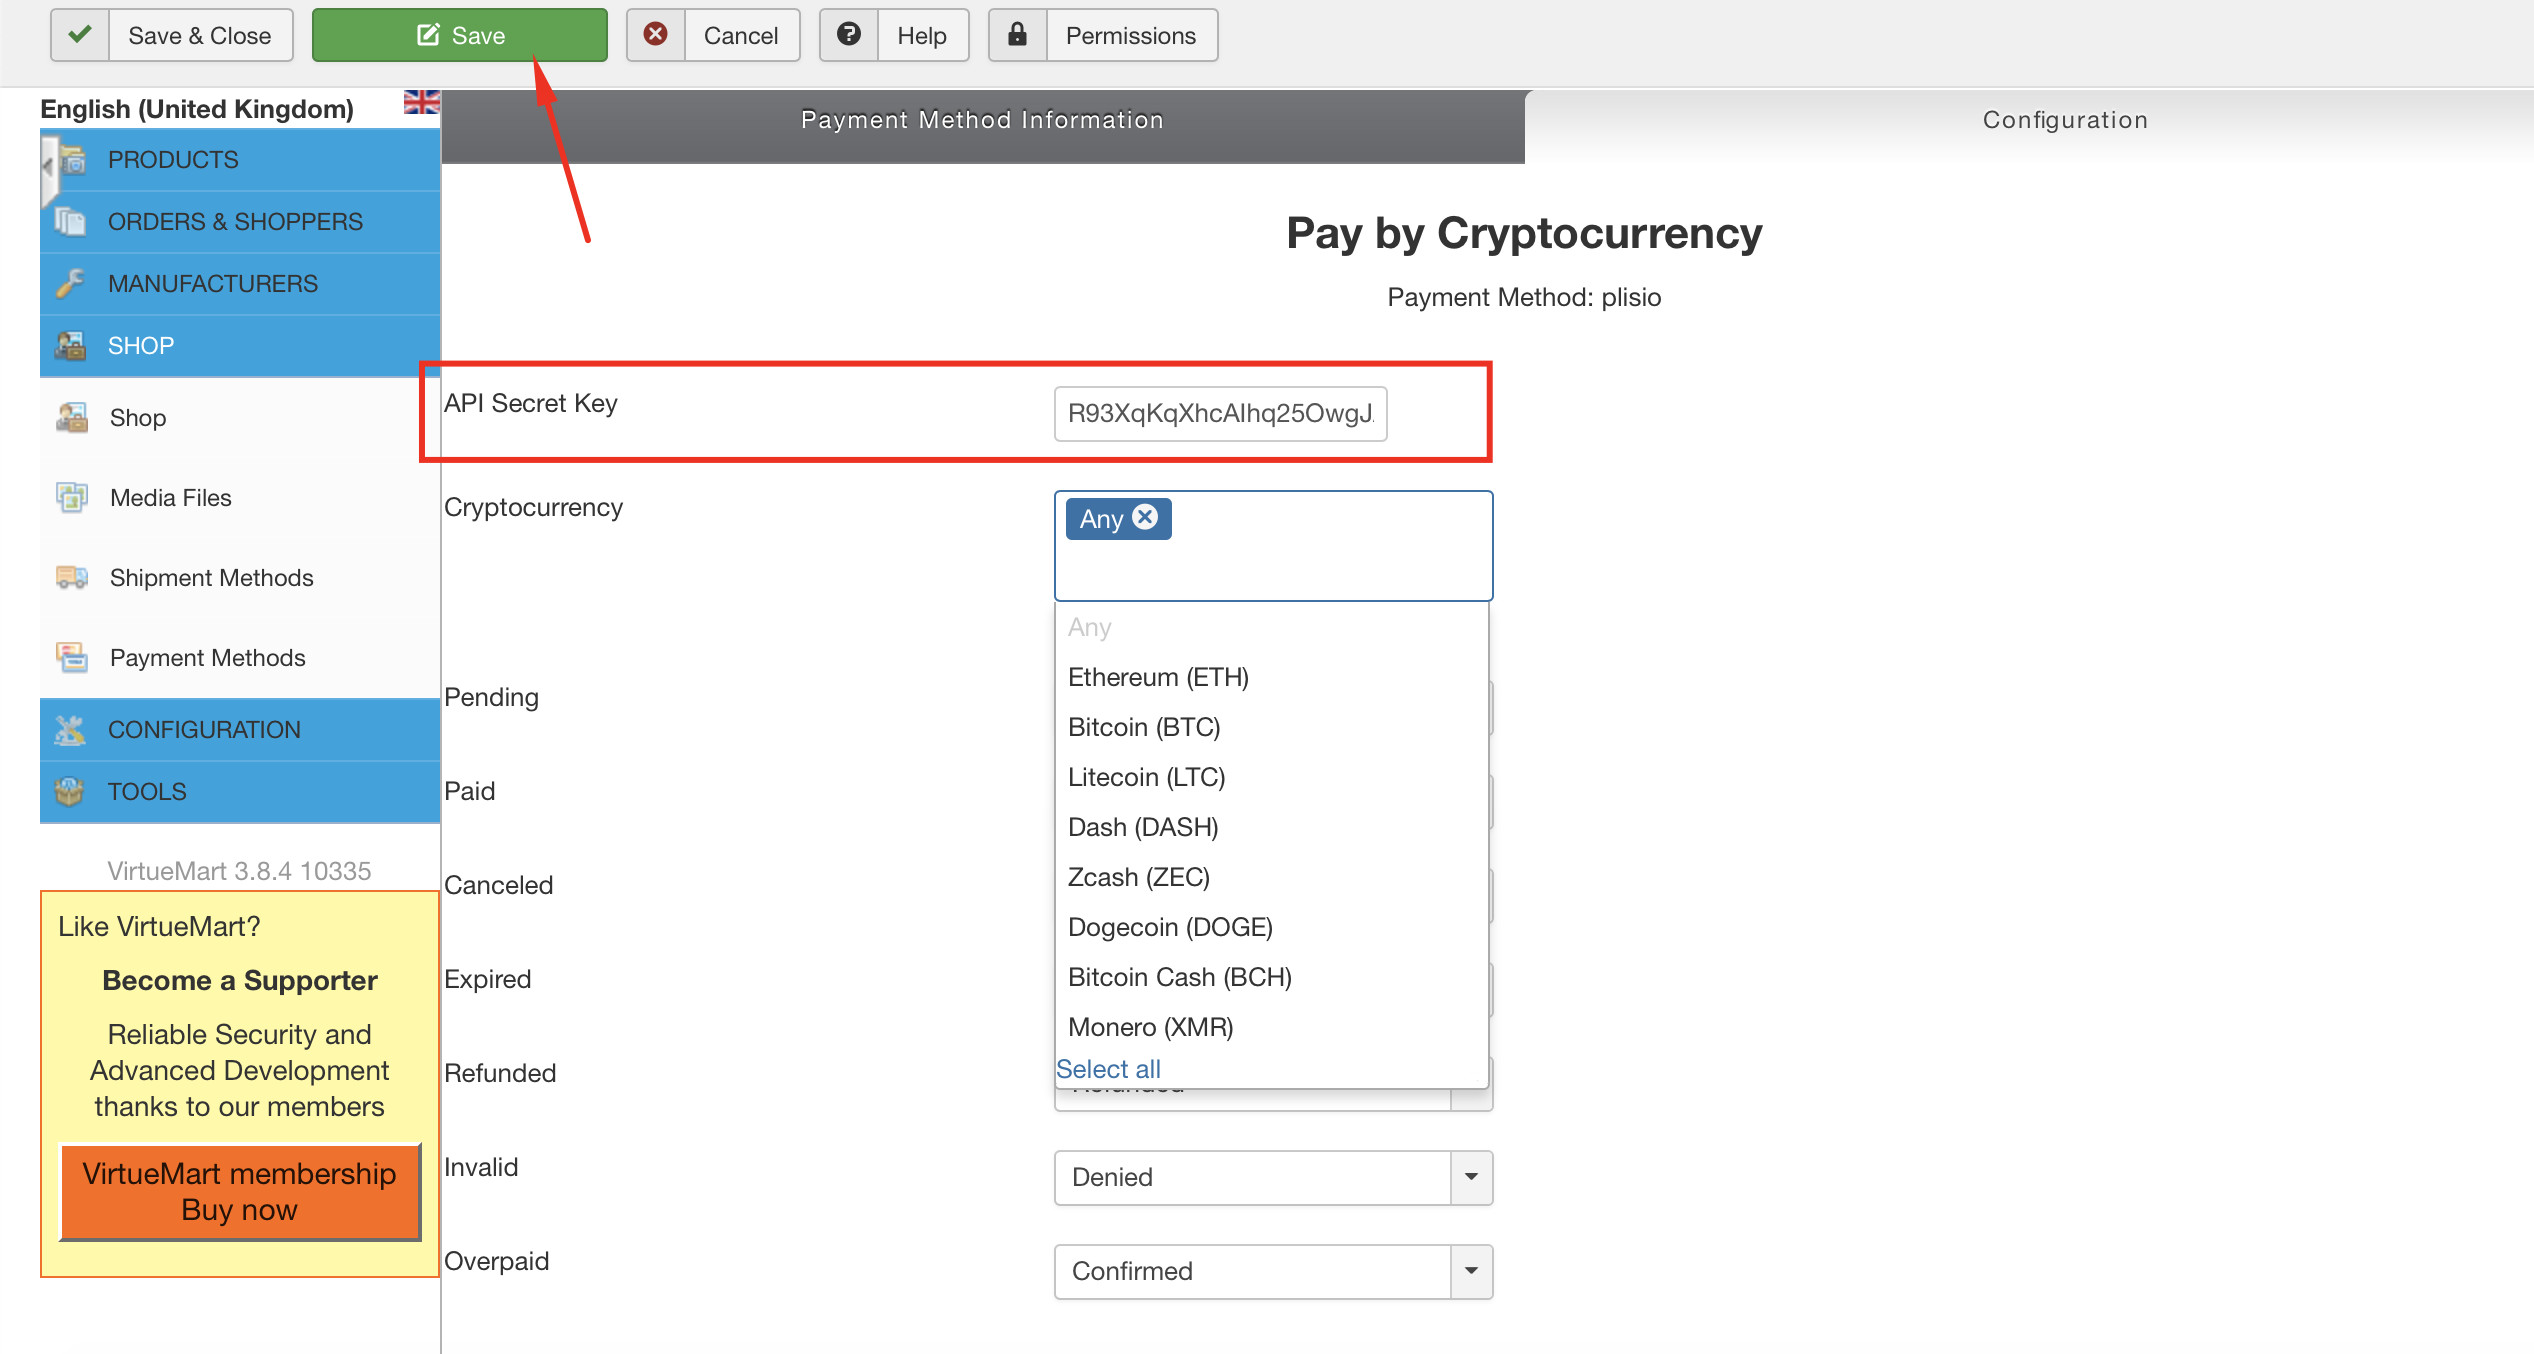
Task: Click the Permissions button label
Action: point(1131,35)
